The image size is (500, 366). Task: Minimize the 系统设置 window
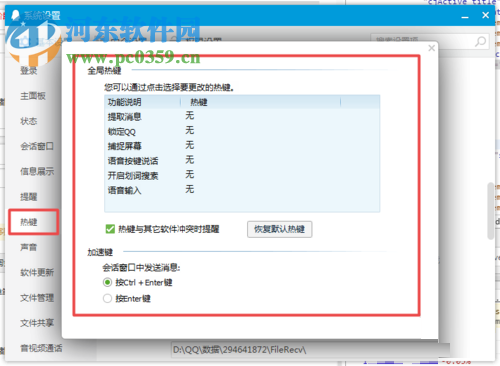[465, 16]
